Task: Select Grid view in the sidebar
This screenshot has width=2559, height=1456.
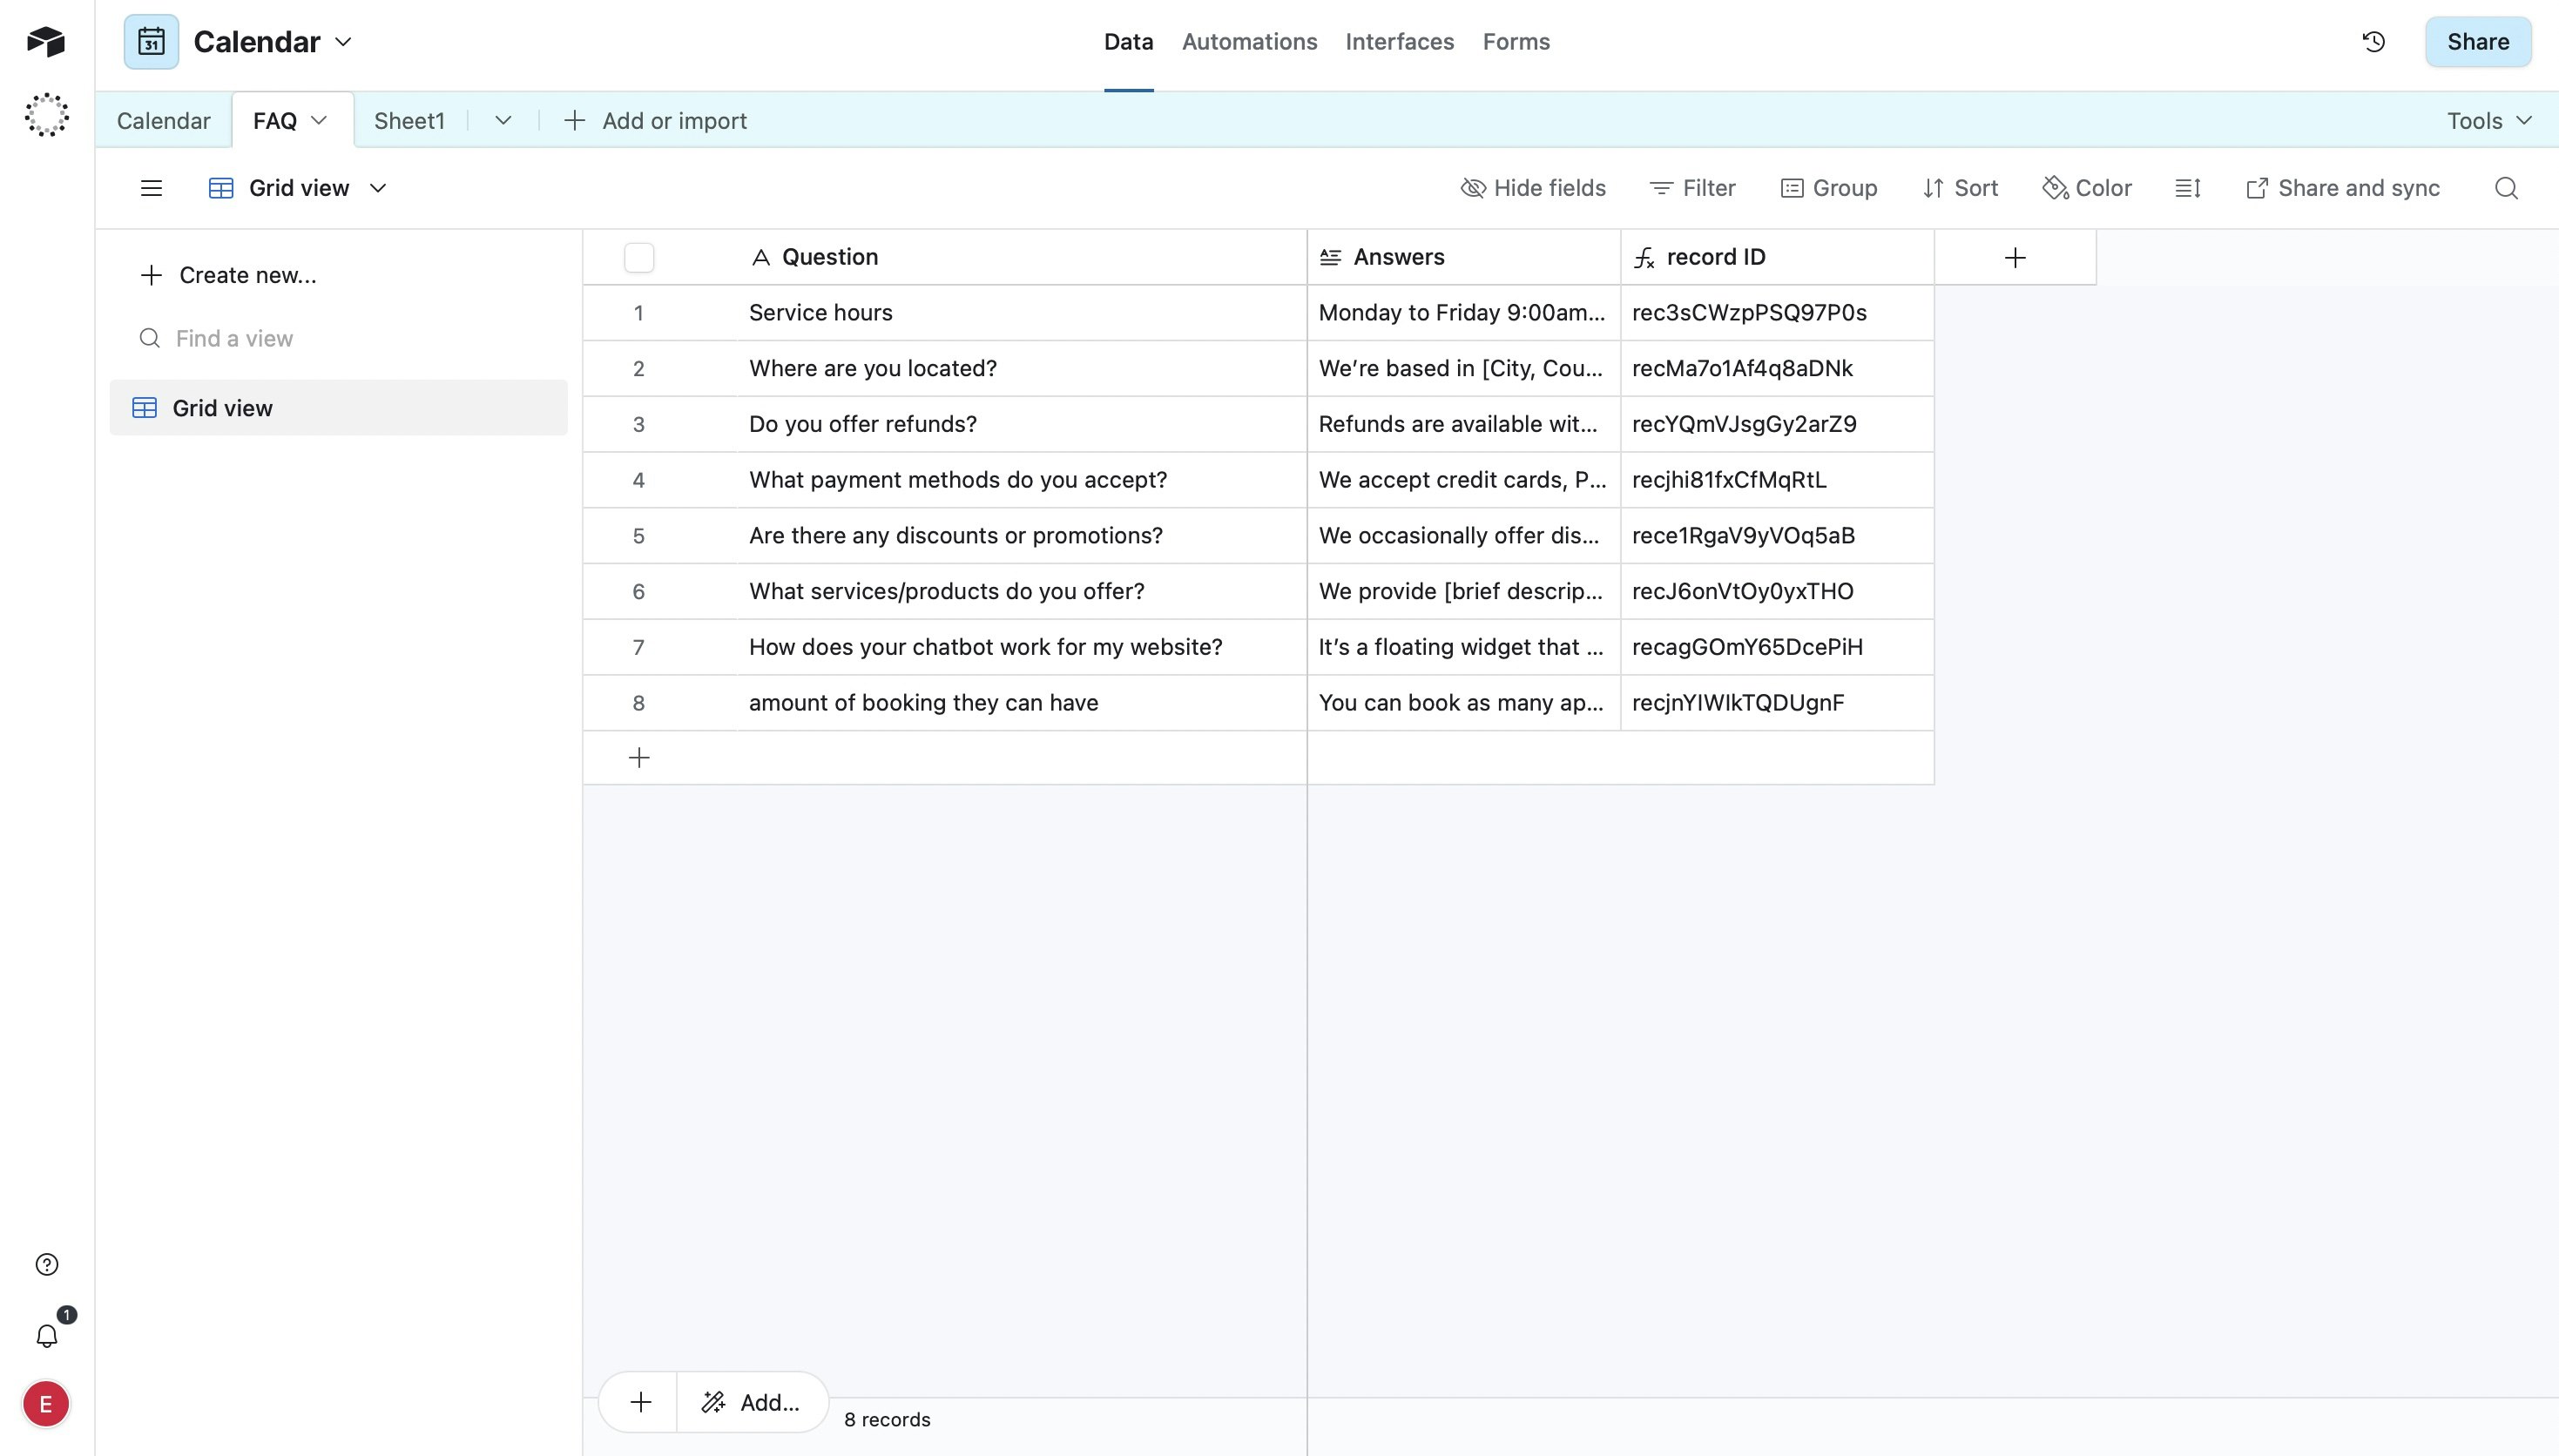Action: click(339, 408)
